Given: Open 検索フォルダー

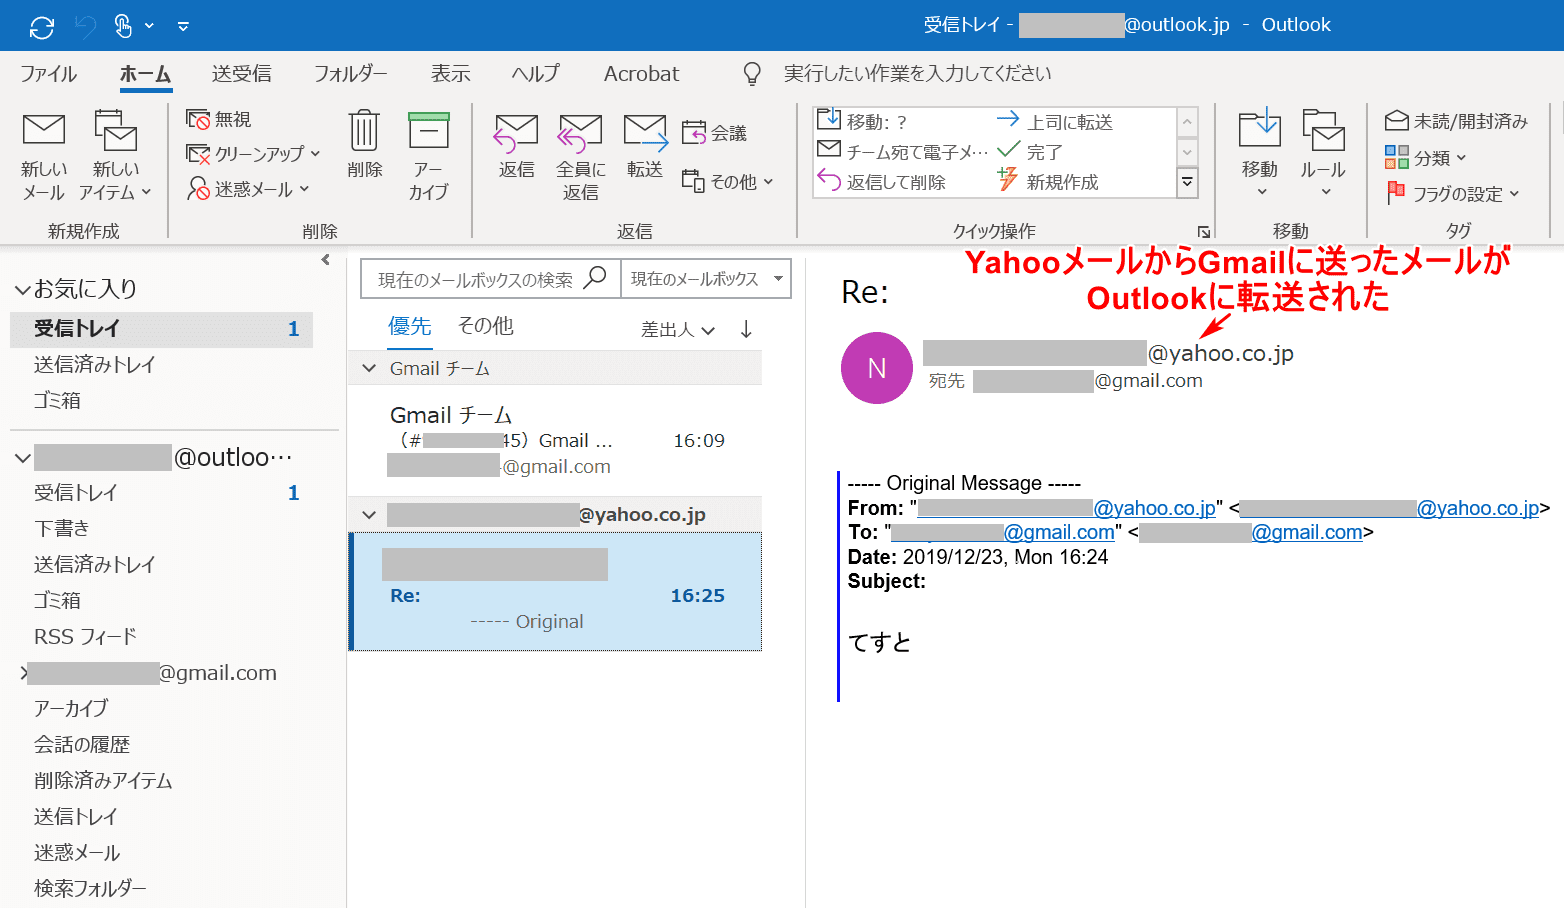Looking at the screenshot, I should pyautogui.click(x=90, y=888).
